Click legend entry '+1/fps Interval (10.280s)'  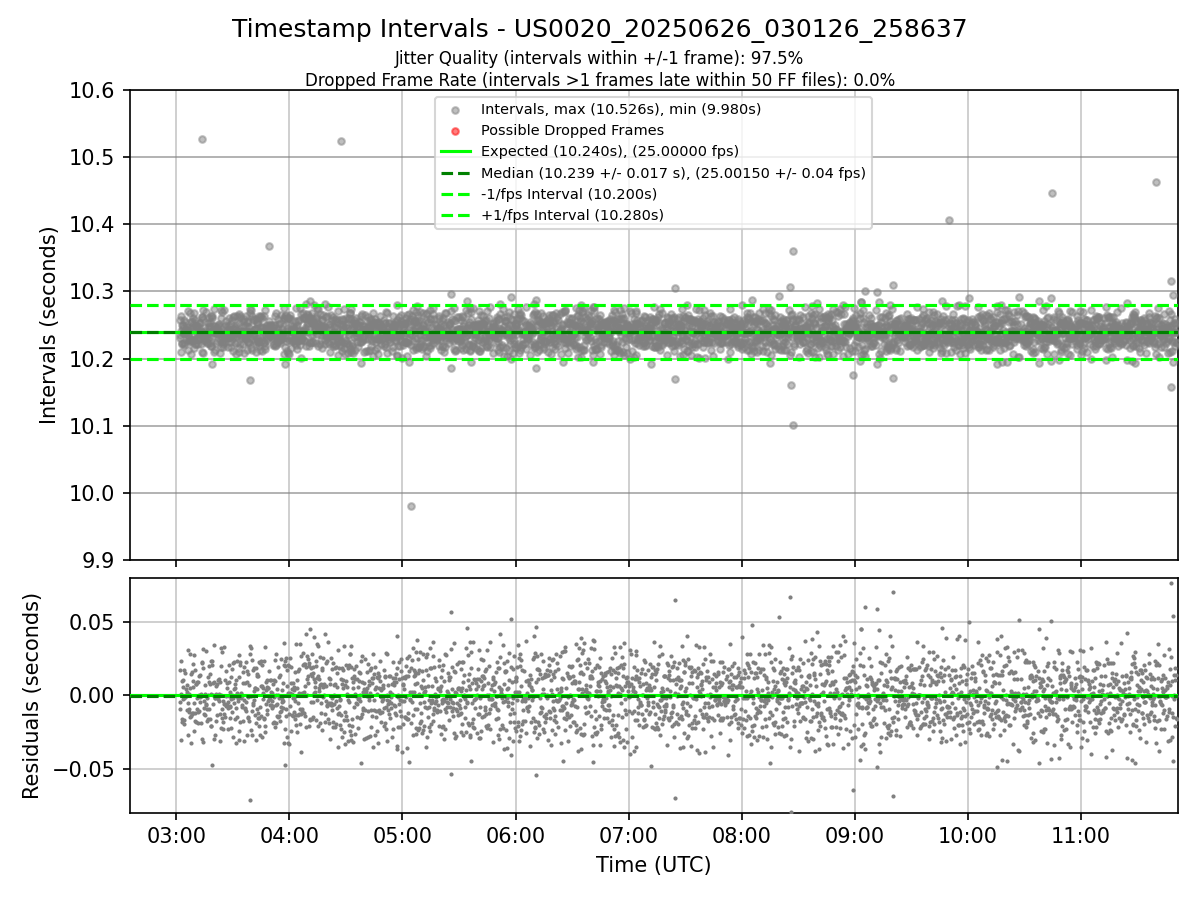click(572, 215)
